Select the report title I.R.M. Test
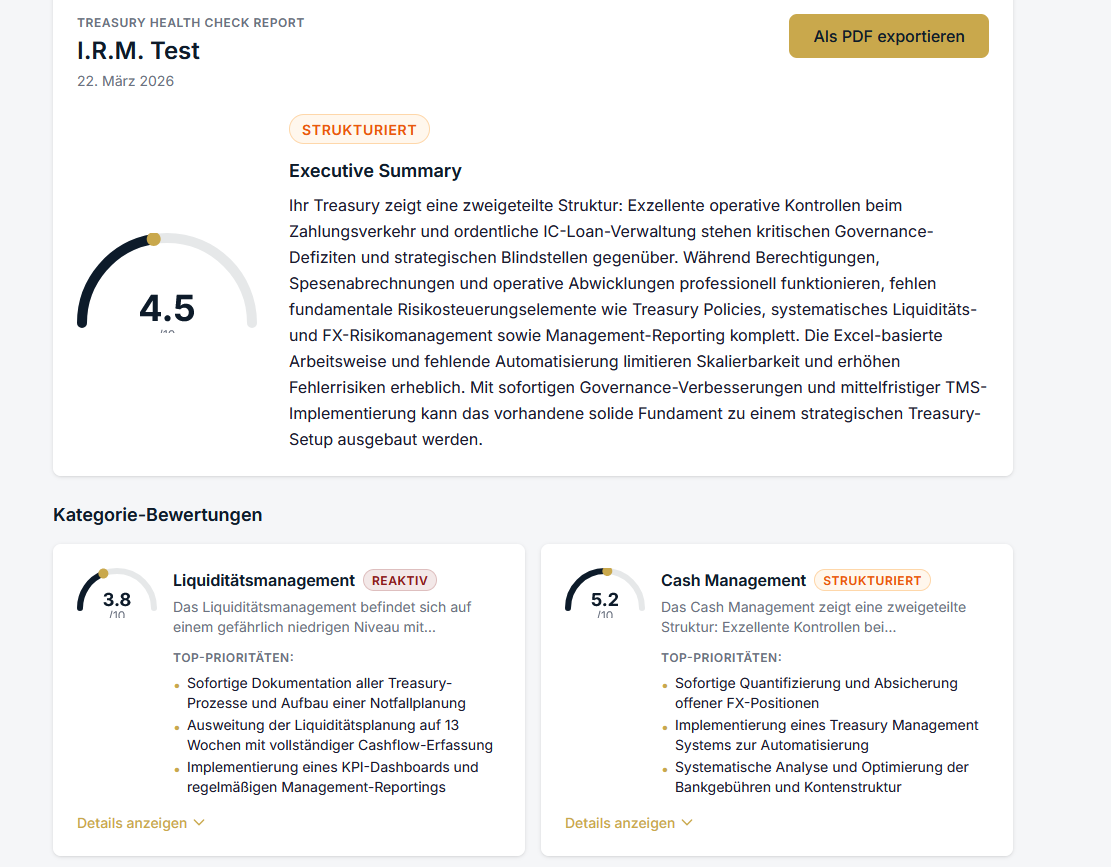The image size is (1111, 867). pyautogui.click(x=137, y=51)
